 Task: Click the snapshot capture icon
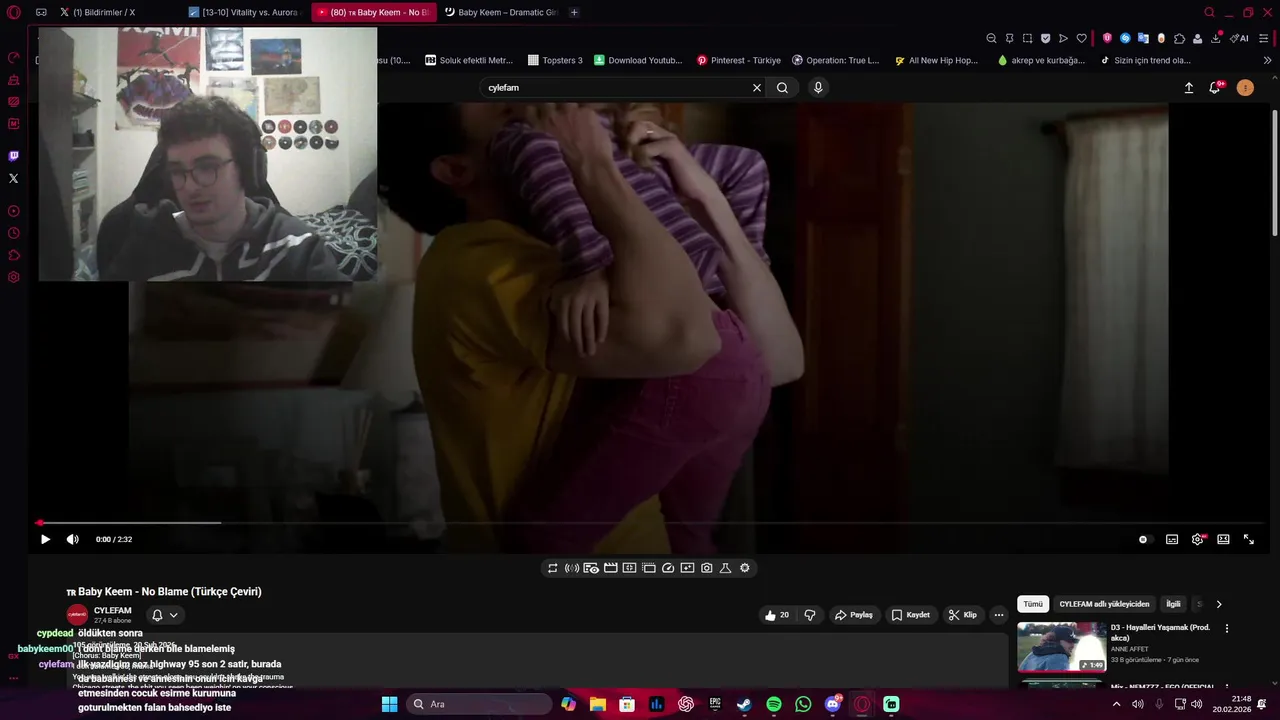[x=1027, y=38]
